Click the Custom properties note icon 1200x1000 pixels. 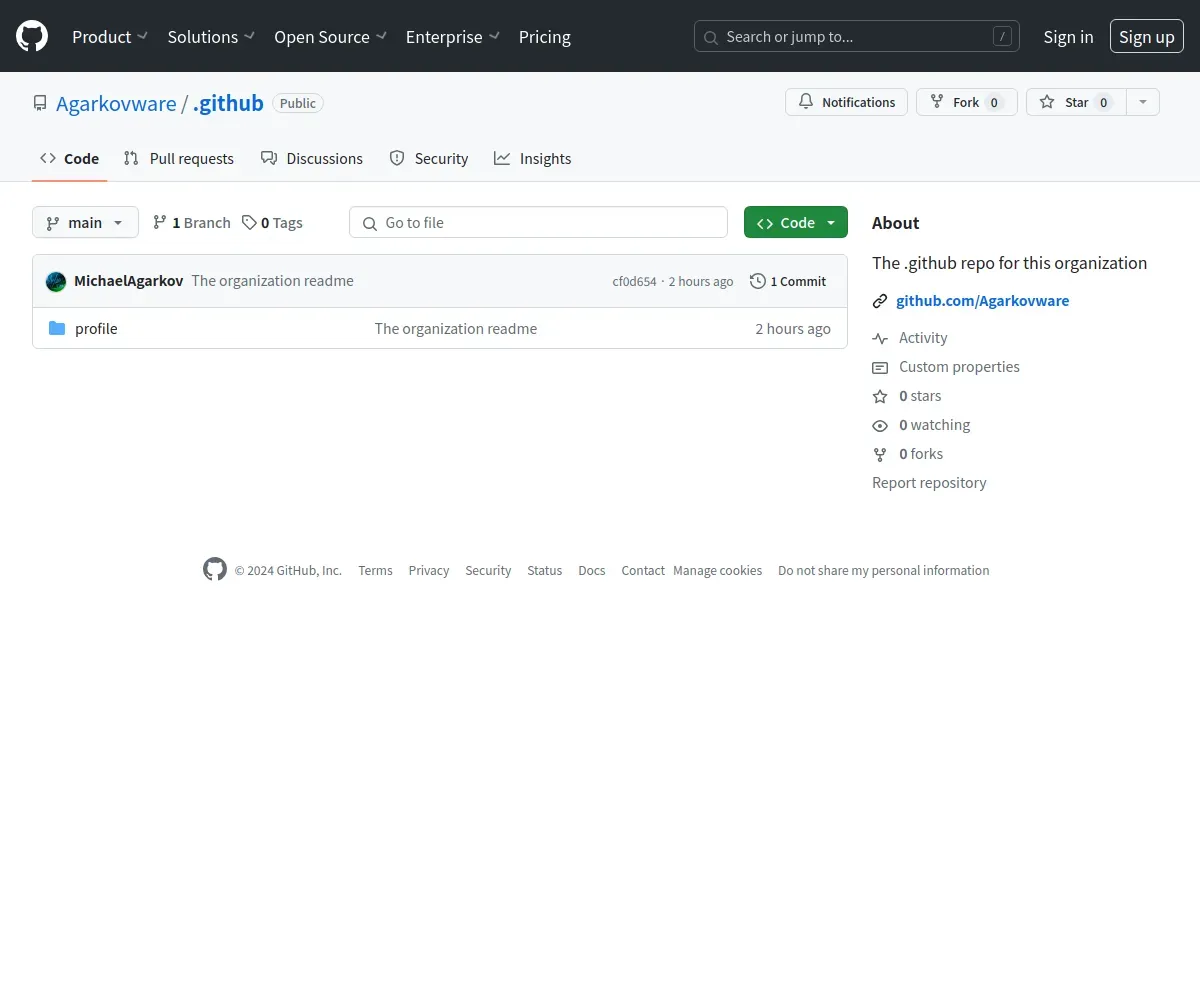[880, 367]
